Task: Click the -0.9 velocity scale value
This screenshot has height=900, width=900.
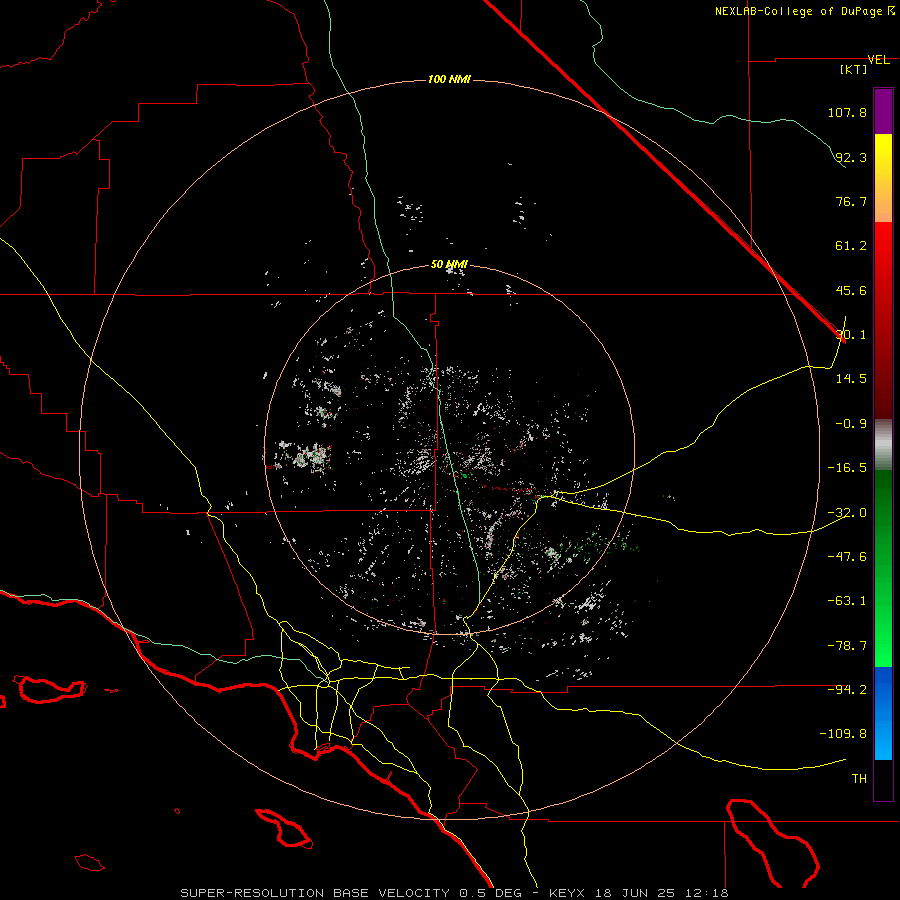Action: point(851,424)
